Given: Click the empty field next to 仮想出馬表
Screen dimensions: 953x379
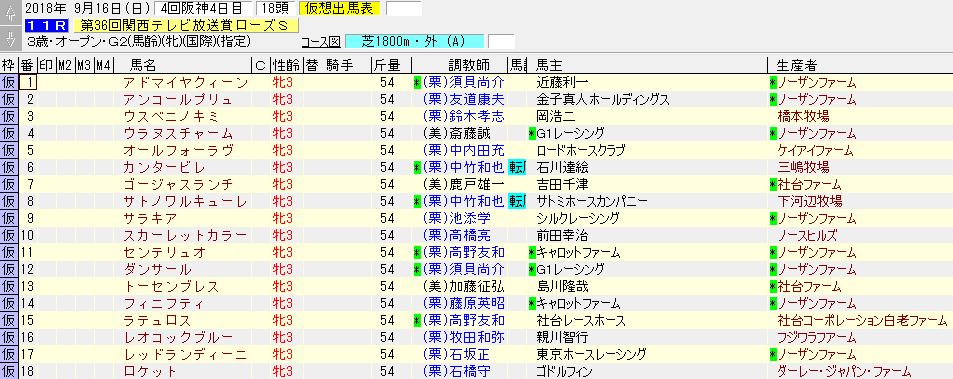Looking at the screenshot, I should tap(404, 9).
